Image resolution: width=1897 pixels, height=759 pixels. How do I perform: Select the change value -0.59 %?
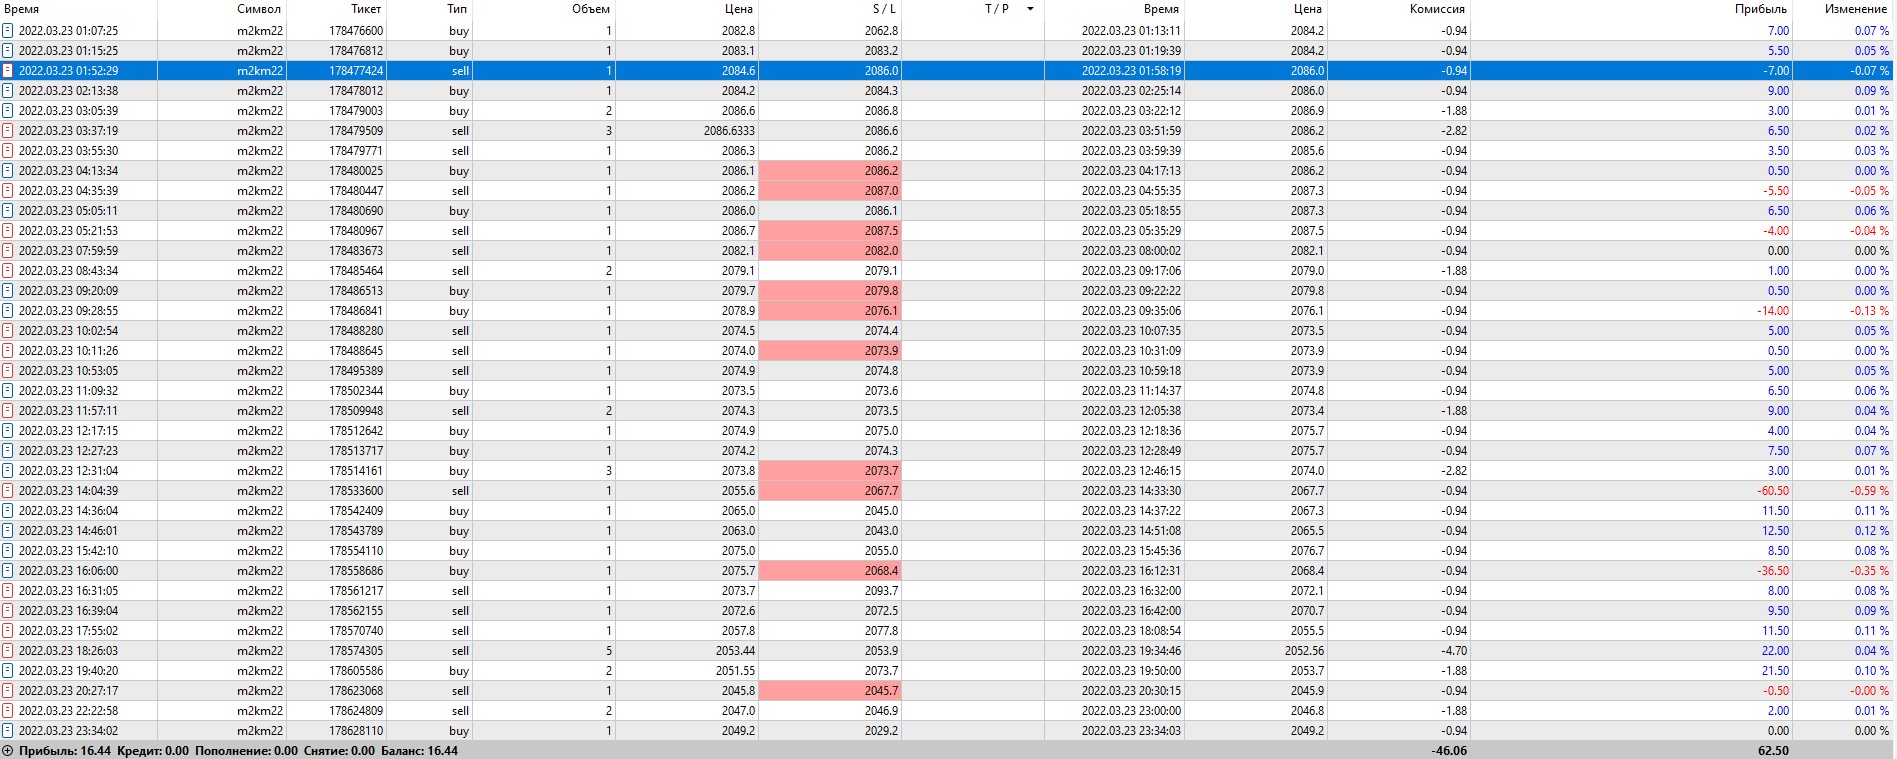pos(1869,491)
